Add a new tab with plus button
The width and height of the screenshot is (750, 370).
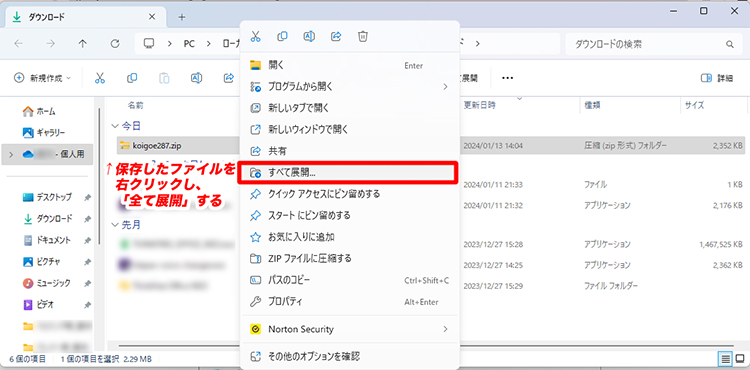tap(182, 17)
